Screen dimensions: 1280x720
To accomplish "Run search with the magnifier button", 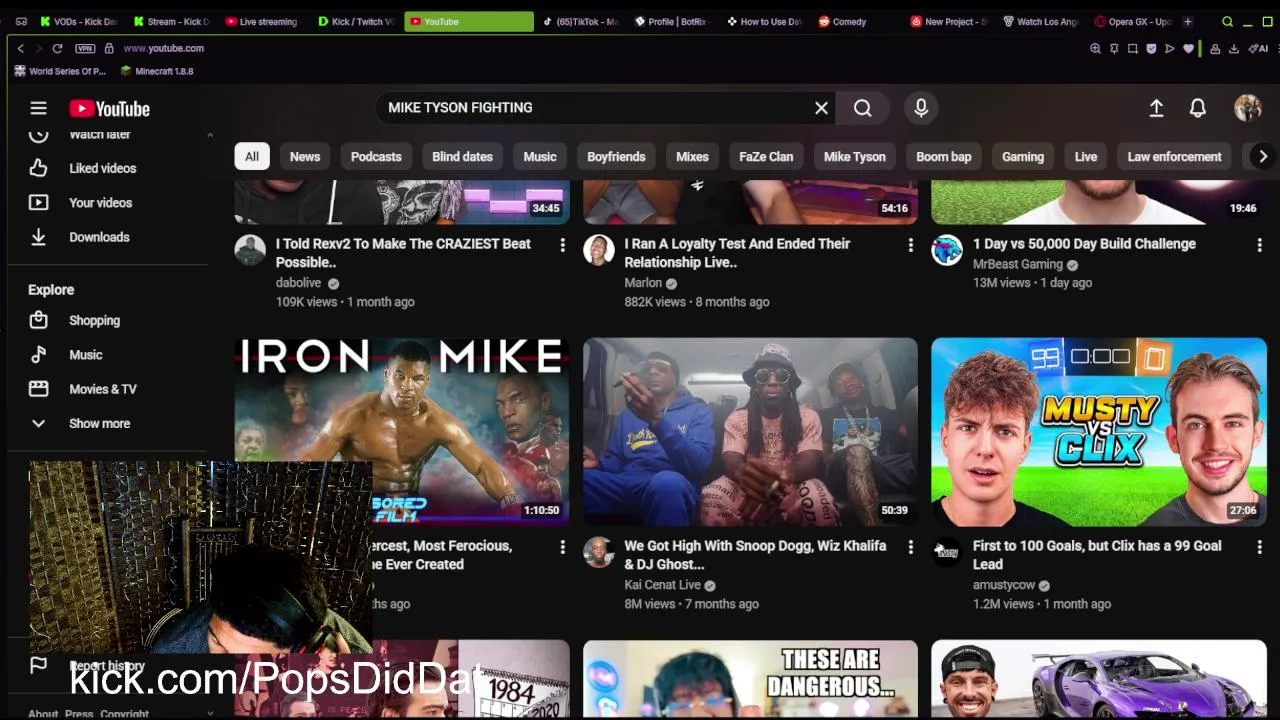I will 863,108.
